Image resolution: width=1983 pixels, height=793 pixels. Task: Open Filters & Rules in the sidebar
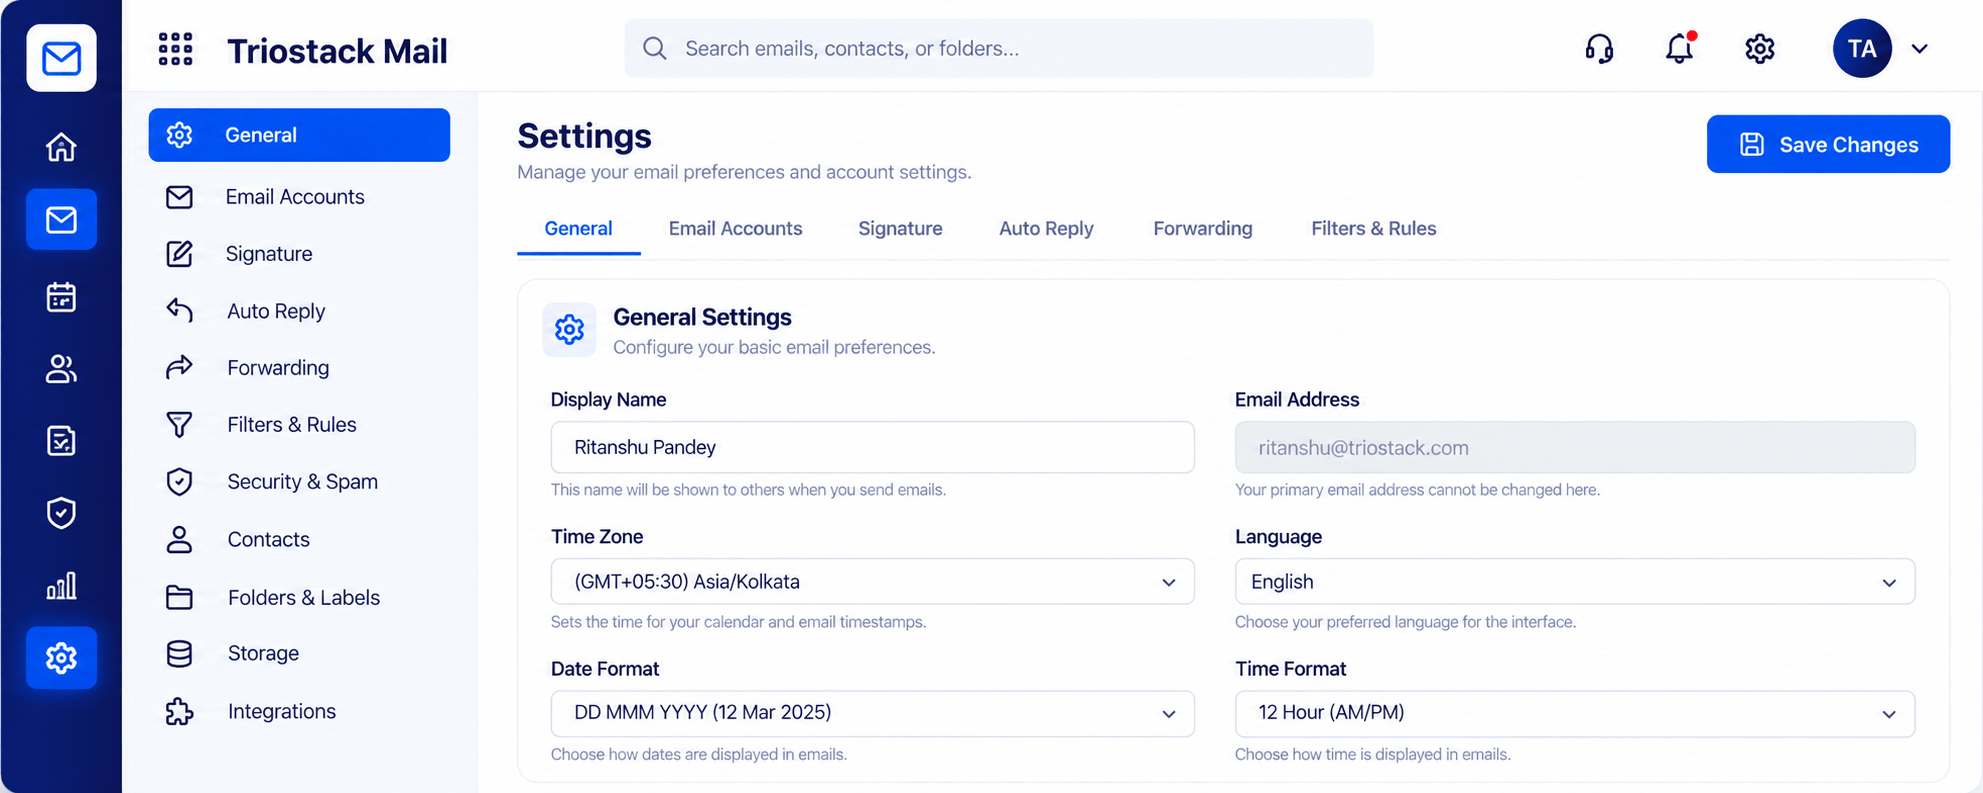click(x=299, y=425)
